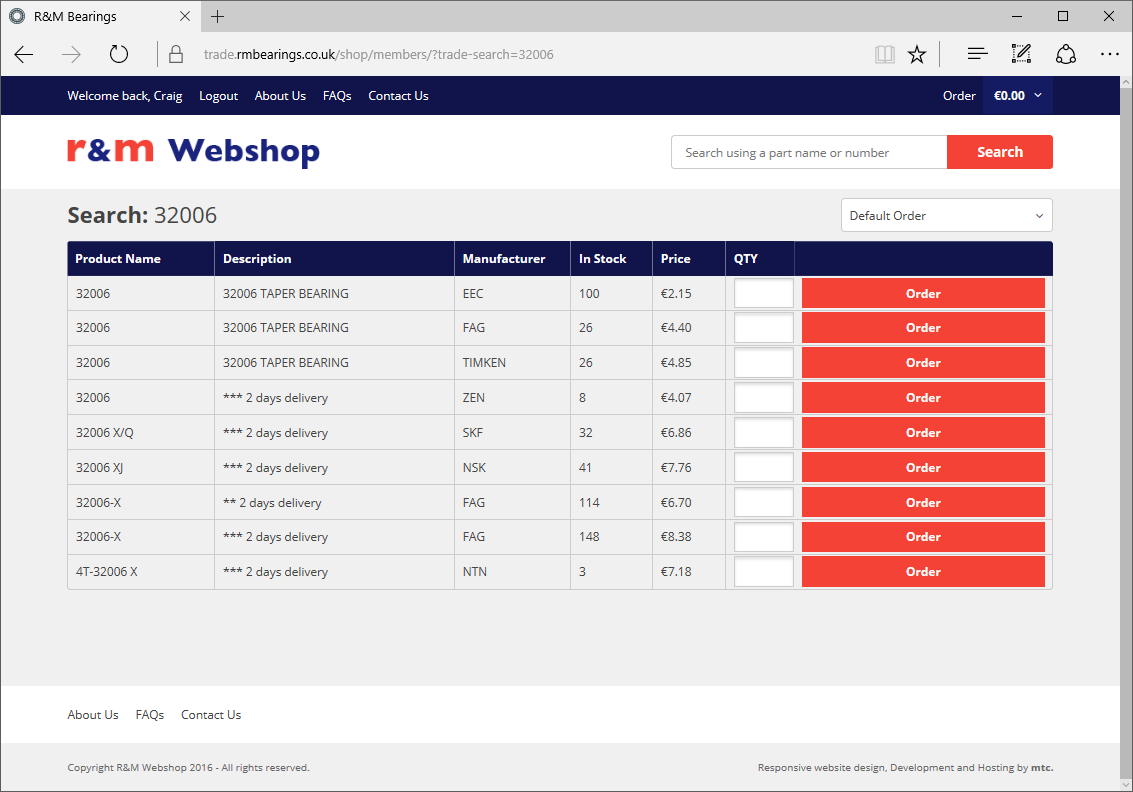Click quantity field for SKF row
The height and width of the screenshot is (792, 1133).
pyautogui.click(x=764, y=432)
